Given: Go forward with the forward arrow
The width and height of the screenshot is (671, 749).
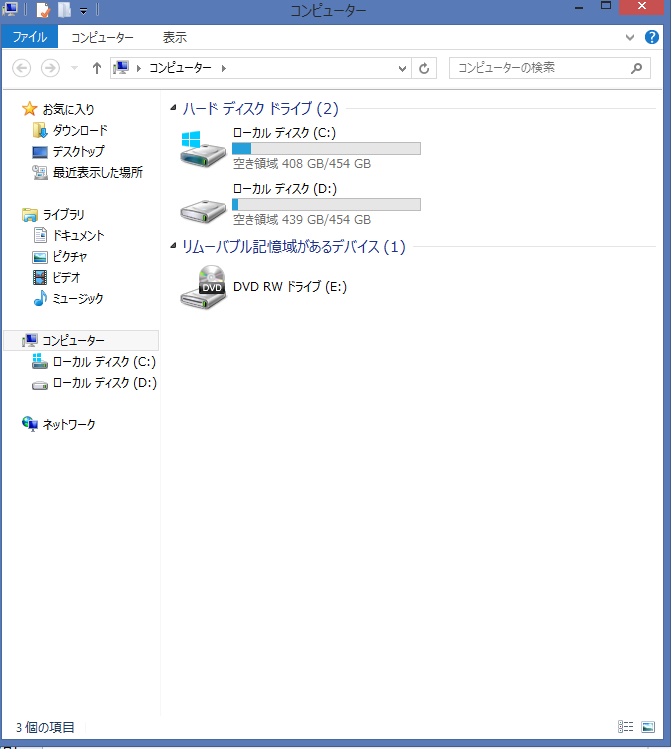Looking at the screenshot, I should [50, 68].
